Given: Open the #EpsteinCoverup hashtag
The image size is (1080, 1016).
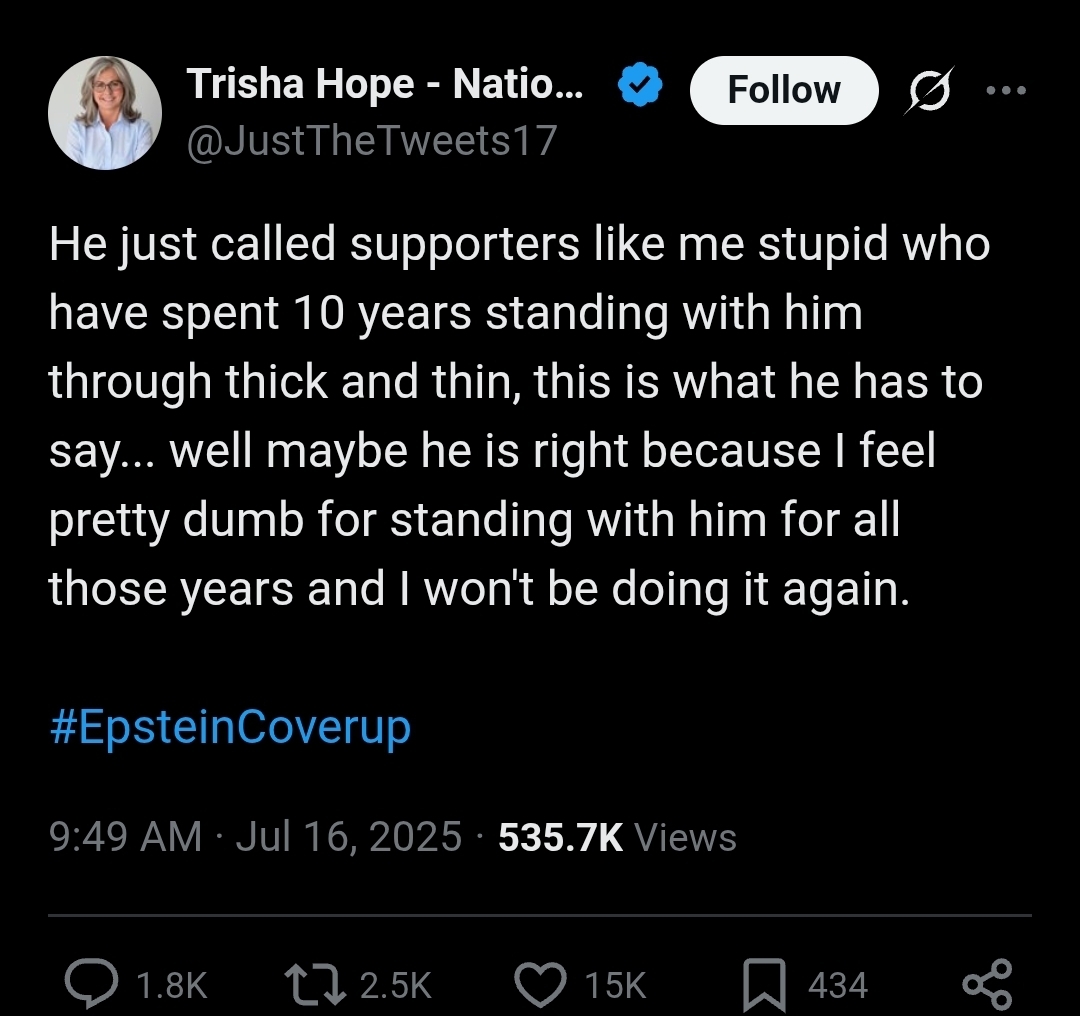Looking at the screenshot, I should click(x=230, y=727).
